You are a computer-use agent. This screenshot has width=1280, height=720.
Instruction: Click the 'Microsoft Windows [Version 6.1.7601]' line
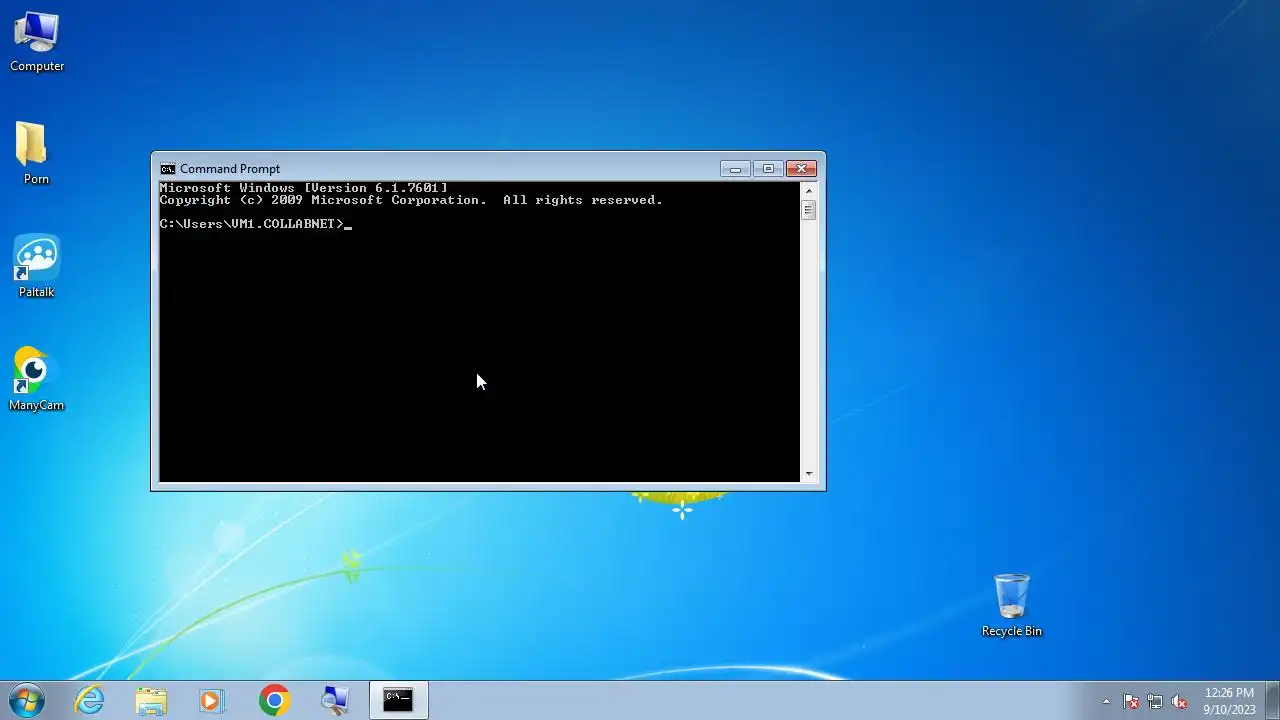304,188
